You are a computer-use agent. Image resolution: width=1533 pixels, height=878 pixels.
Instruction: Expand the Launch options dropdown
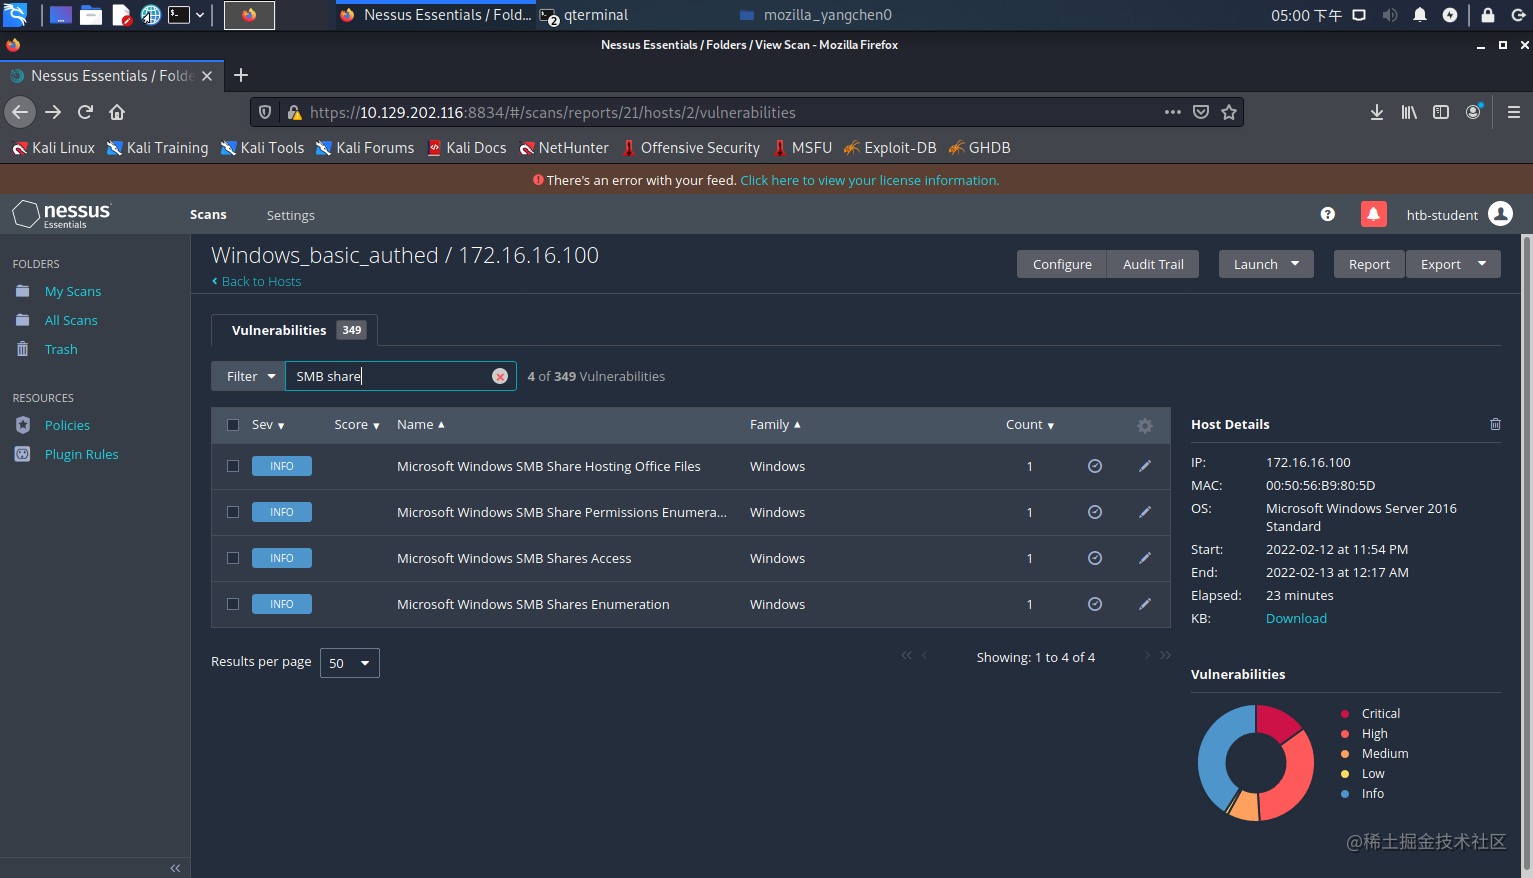[1266, 264]
